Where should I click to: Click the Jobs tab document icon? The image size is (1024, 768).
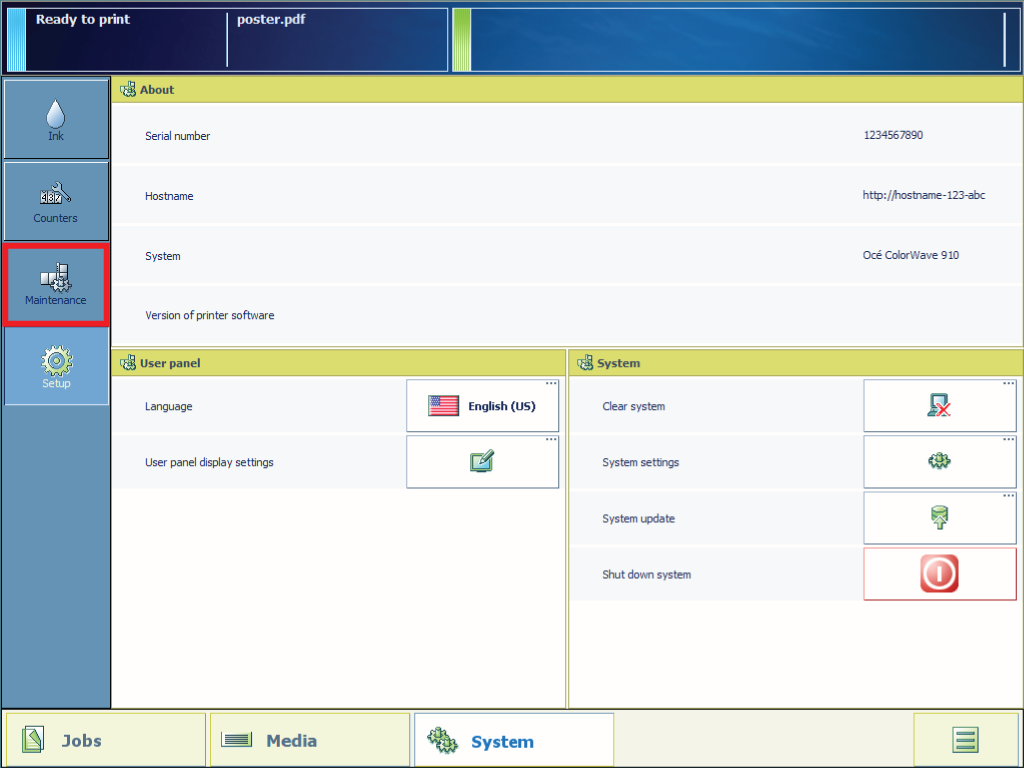tap(33, 740)
